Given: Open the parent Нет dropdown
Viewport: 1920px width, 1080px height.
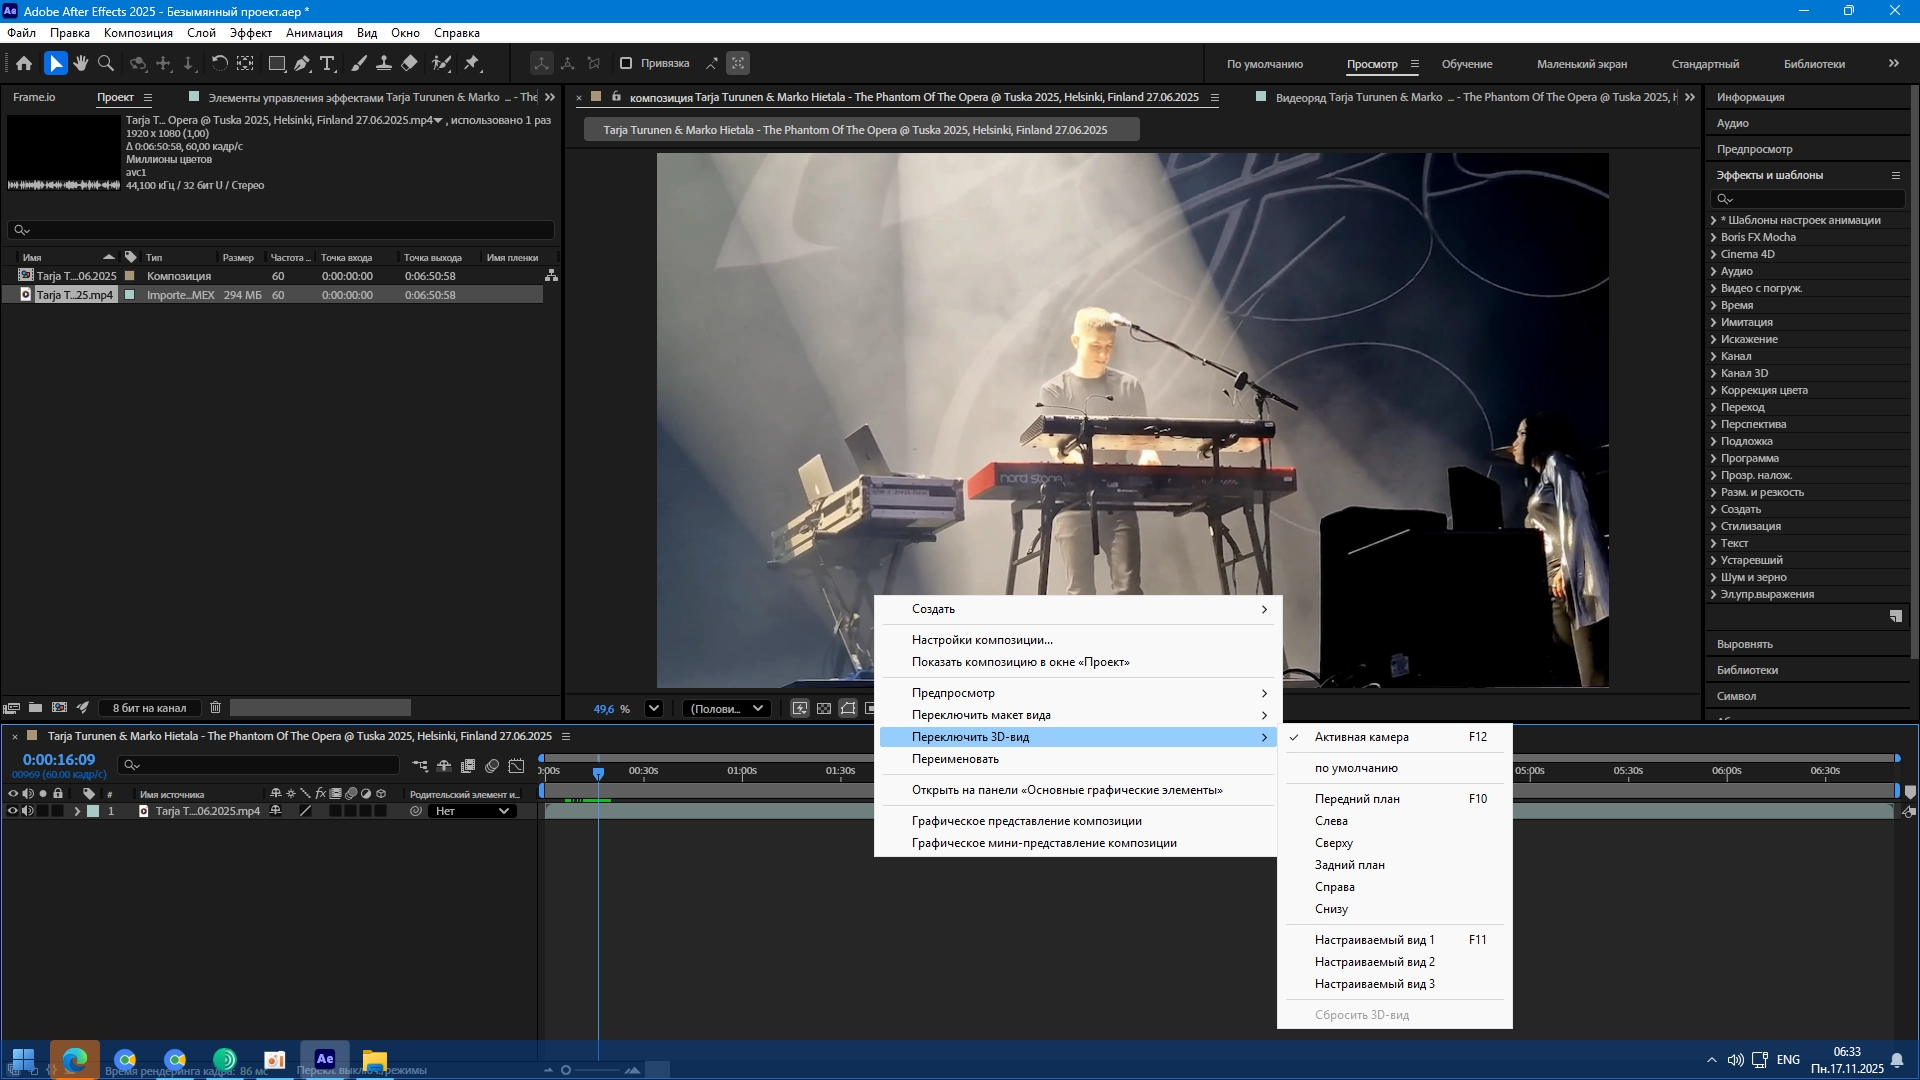Looking at the screenshot, I should pos(473,811).
